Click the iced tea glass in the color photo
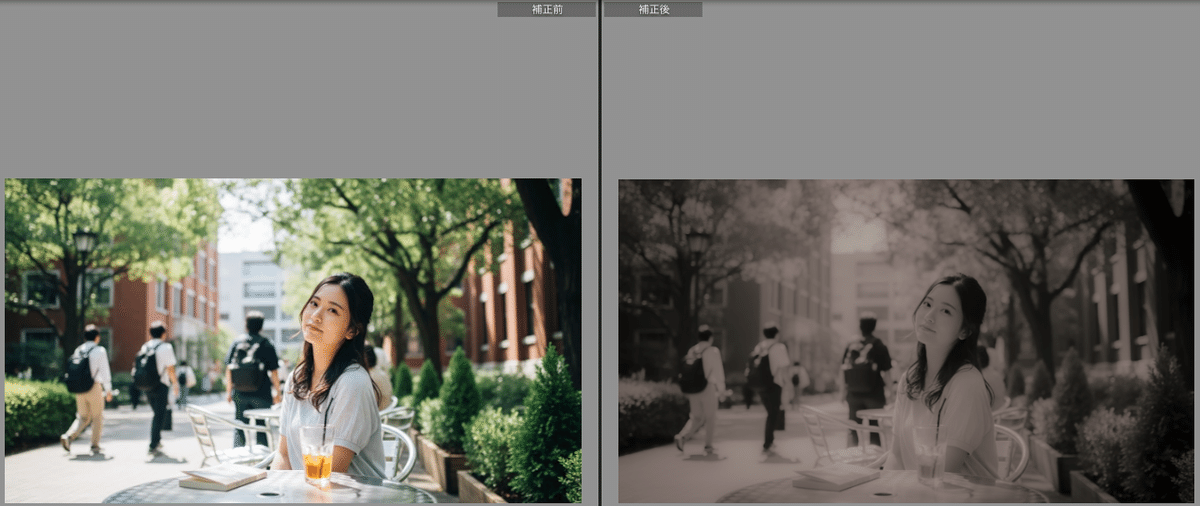The image size is (1200, 506). pos(317,460)
